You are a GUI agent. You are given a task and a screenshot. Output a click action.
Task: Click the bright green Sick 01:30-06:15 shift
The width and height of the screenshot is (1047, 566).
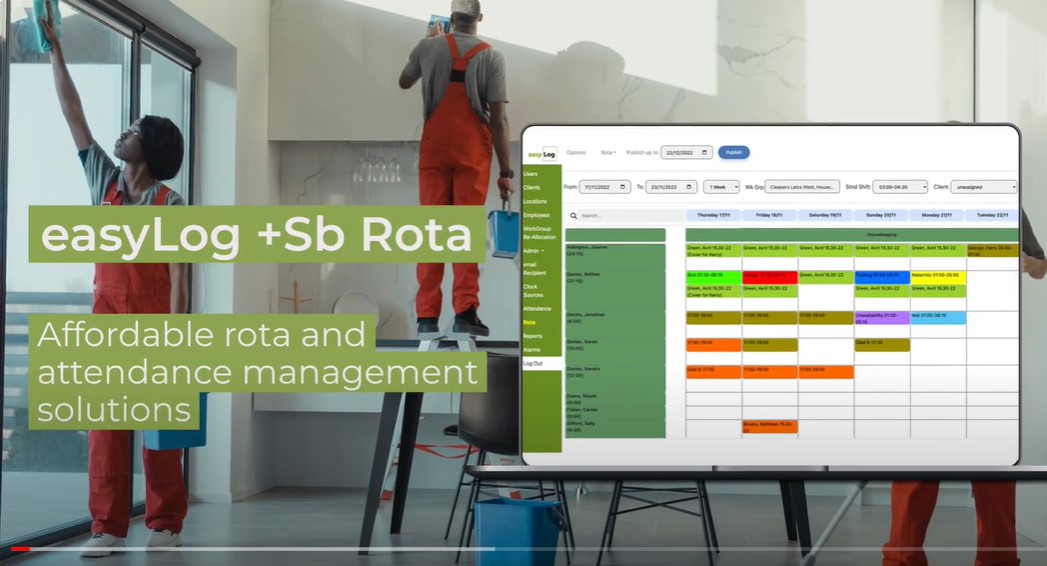(713, 277)
